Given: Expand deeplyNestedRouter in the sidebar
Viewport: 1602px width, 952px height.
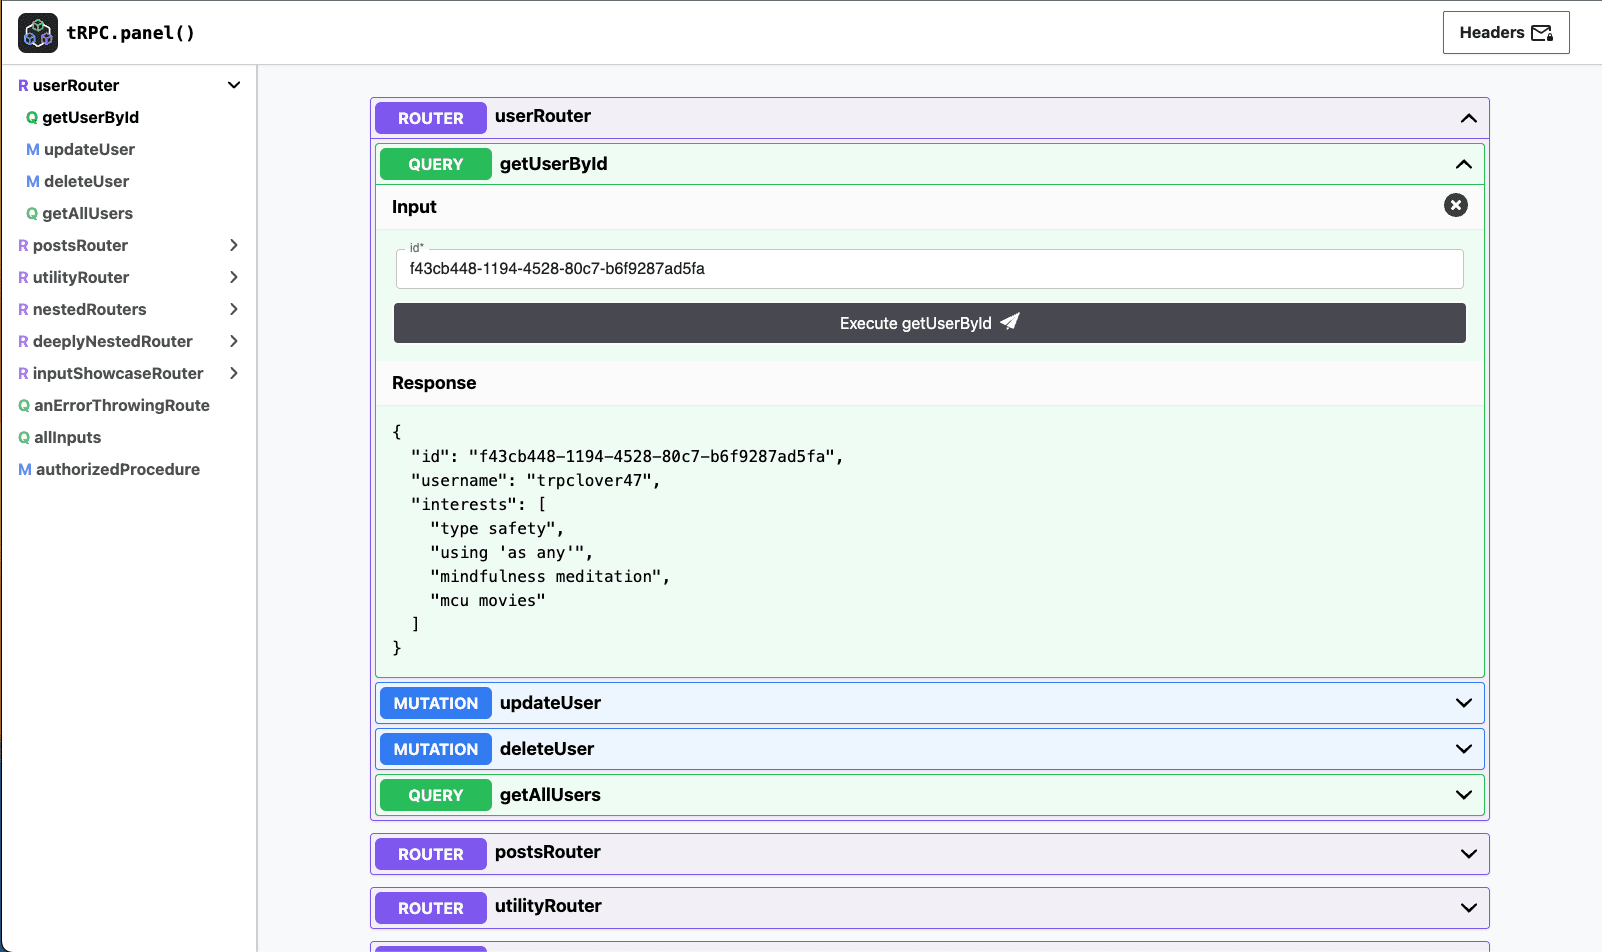Looking at the screenshot, I should pyautogui.click(x=234, y=341).
